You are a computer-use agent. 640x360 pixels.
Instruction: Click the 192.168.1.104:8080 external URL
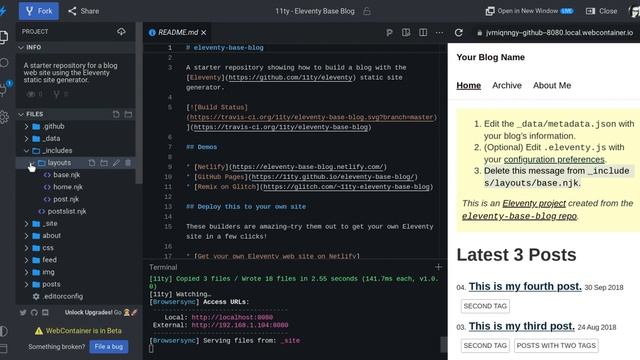pyautogui.click(x=240, y=325)
